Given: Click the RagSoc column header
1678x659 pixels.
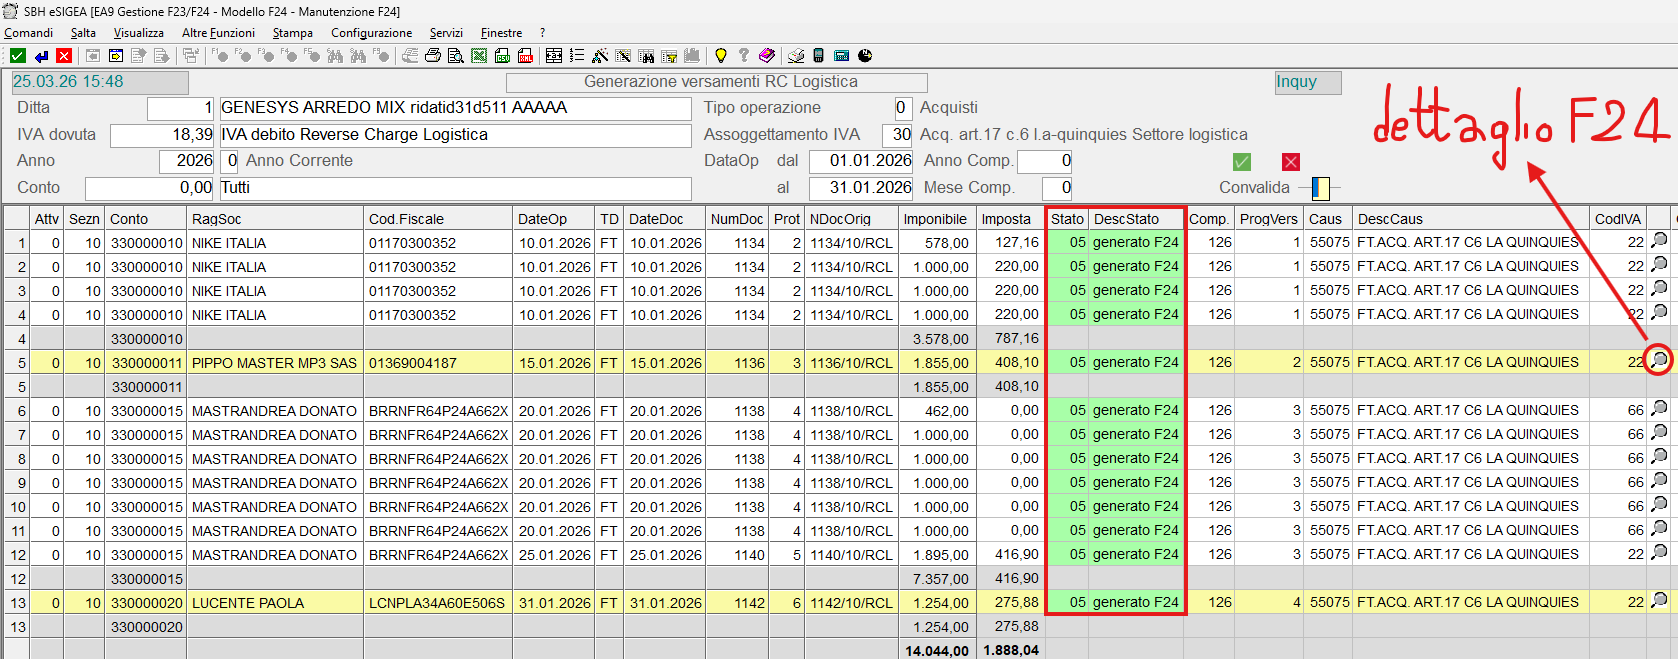Looking at the screenshot, I should click(275, 218).
